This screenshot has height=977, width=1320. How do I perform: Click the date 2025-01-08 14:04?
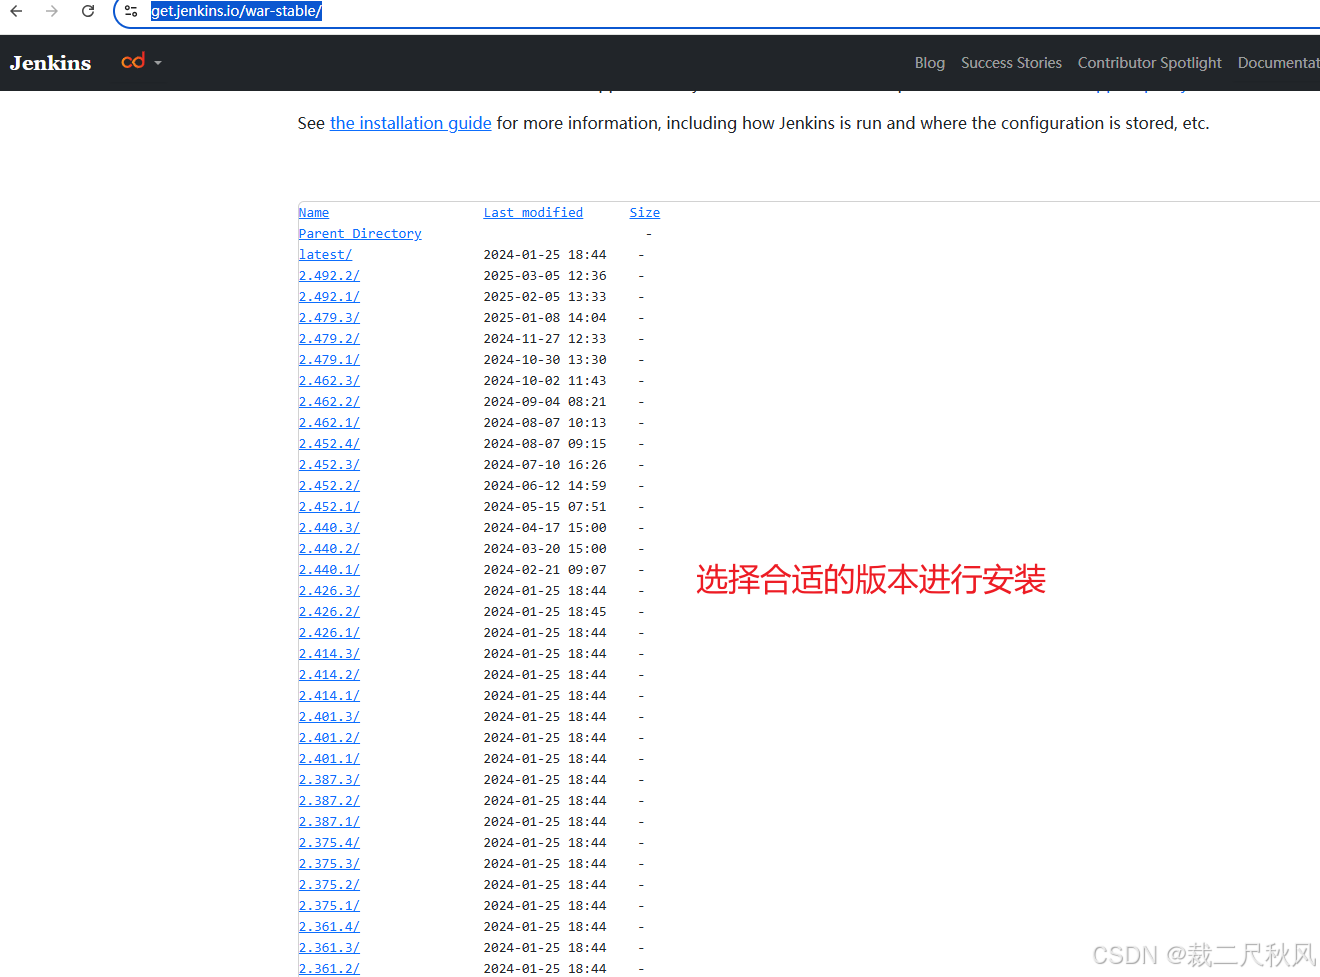coord(545,318)
